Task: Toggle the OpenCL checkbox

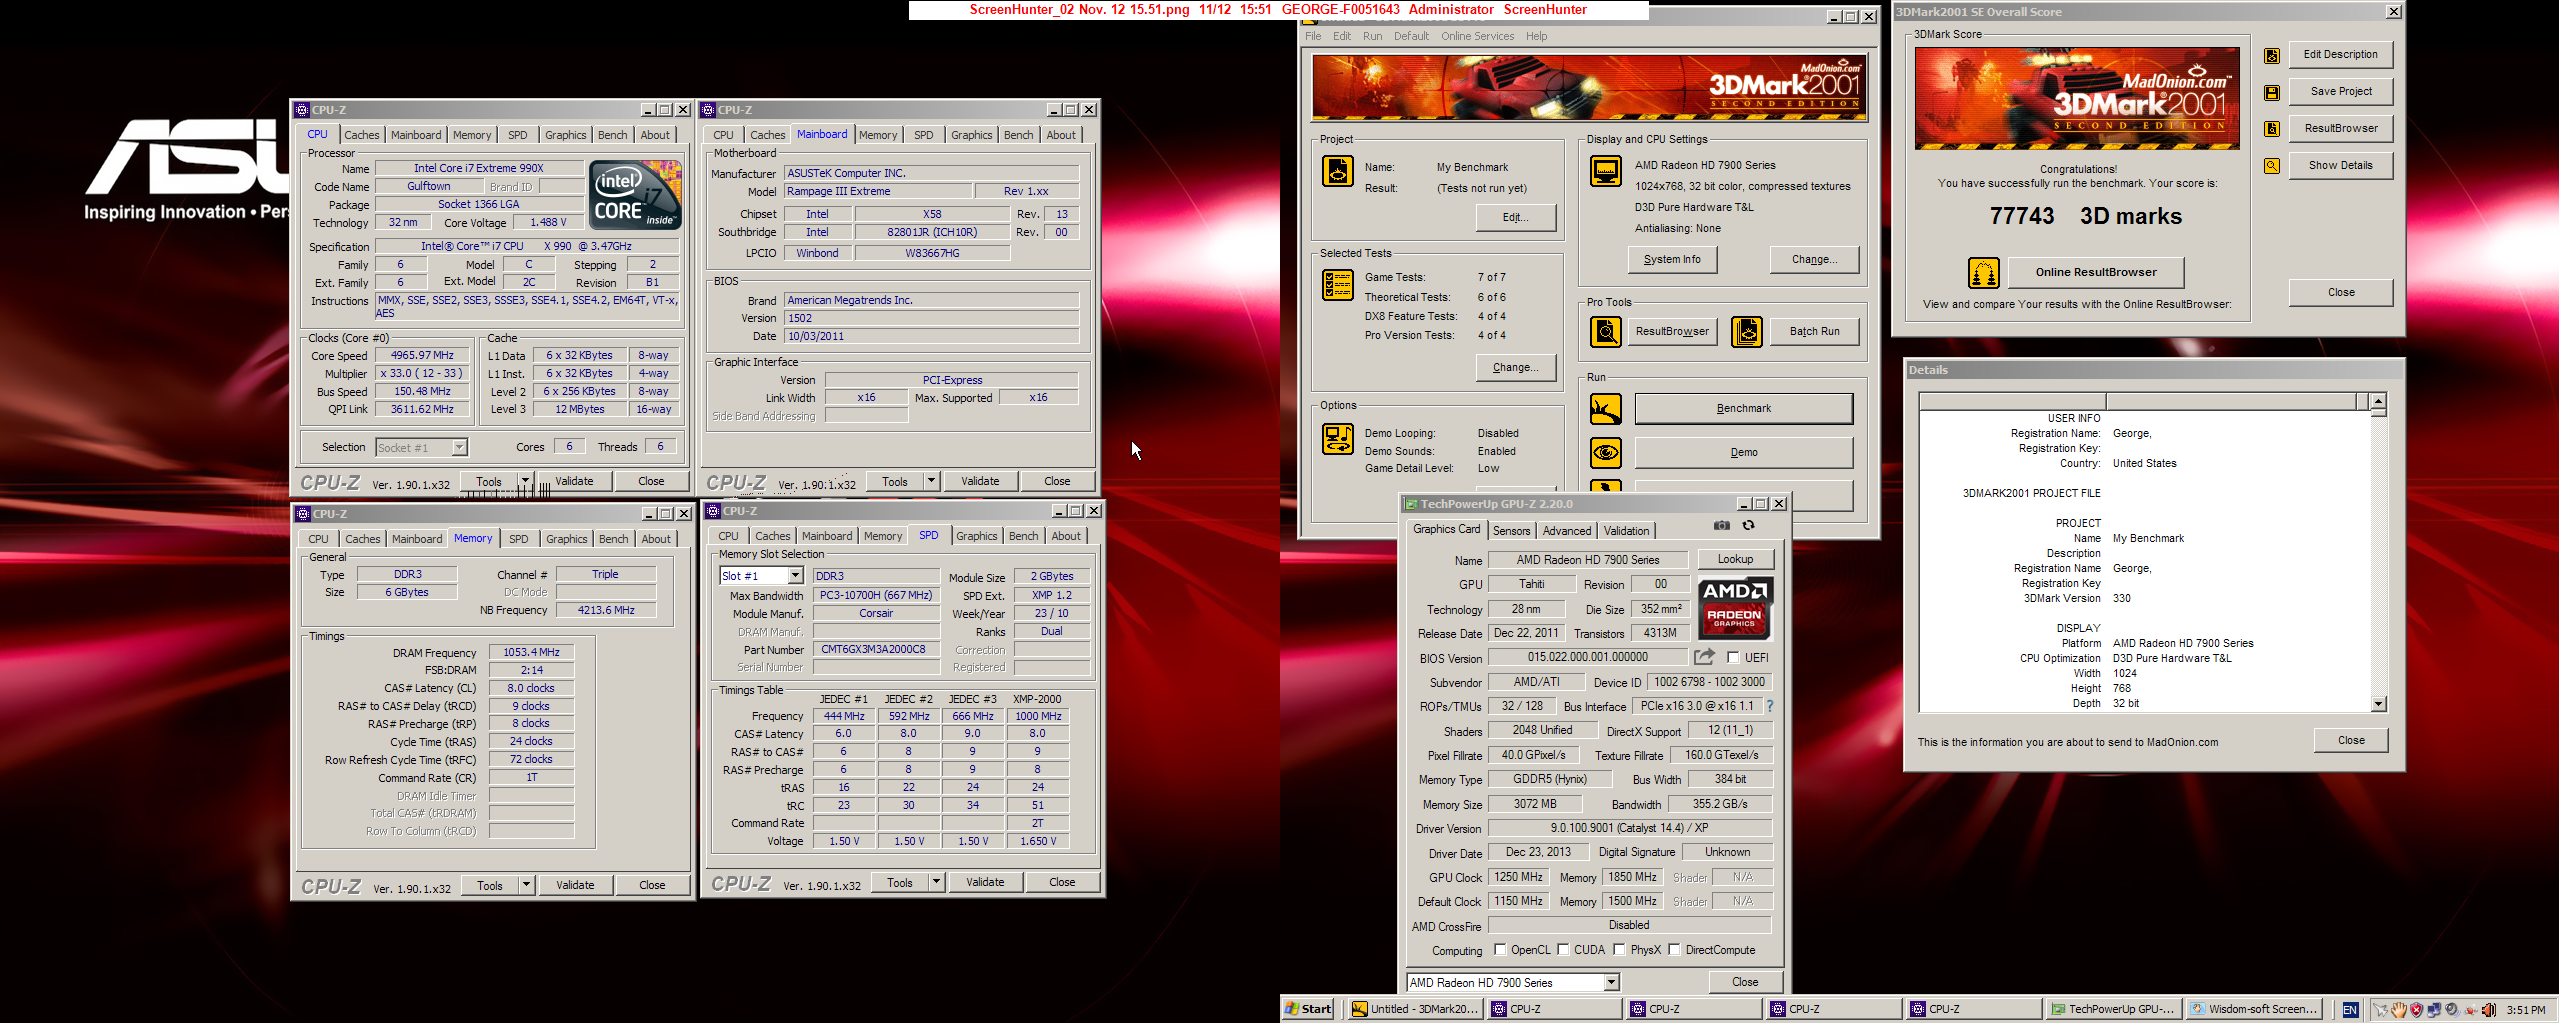Action: [1500, 950]
